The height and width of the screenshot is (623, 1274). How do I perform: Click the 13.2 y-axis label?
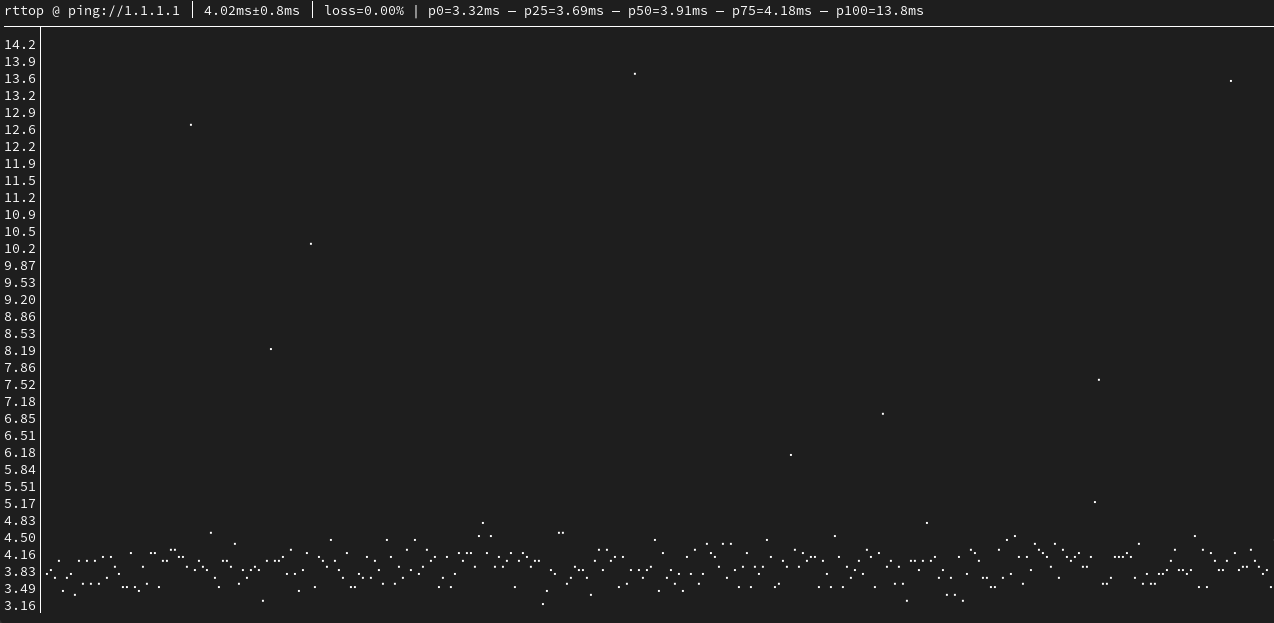point(20,96)
